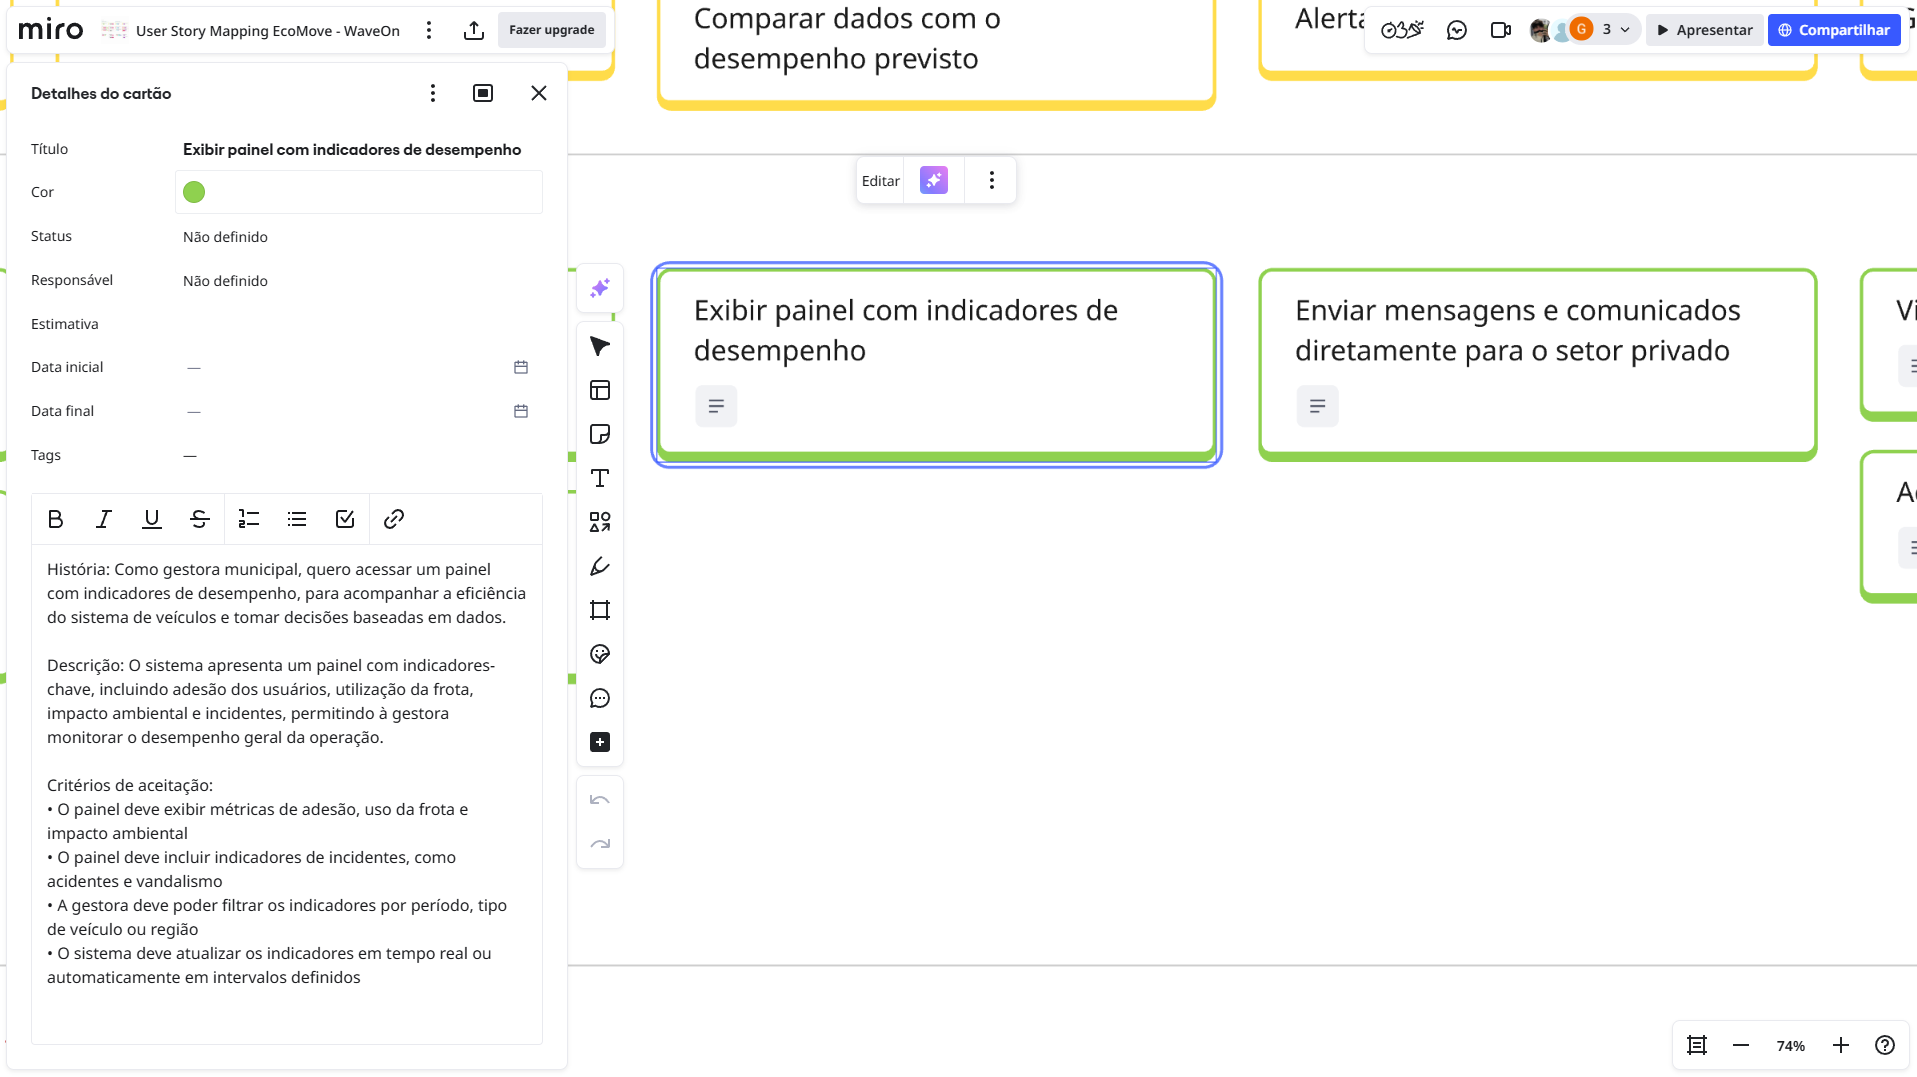
Task: Click the green card color swatch
Action: click(194, 192)
